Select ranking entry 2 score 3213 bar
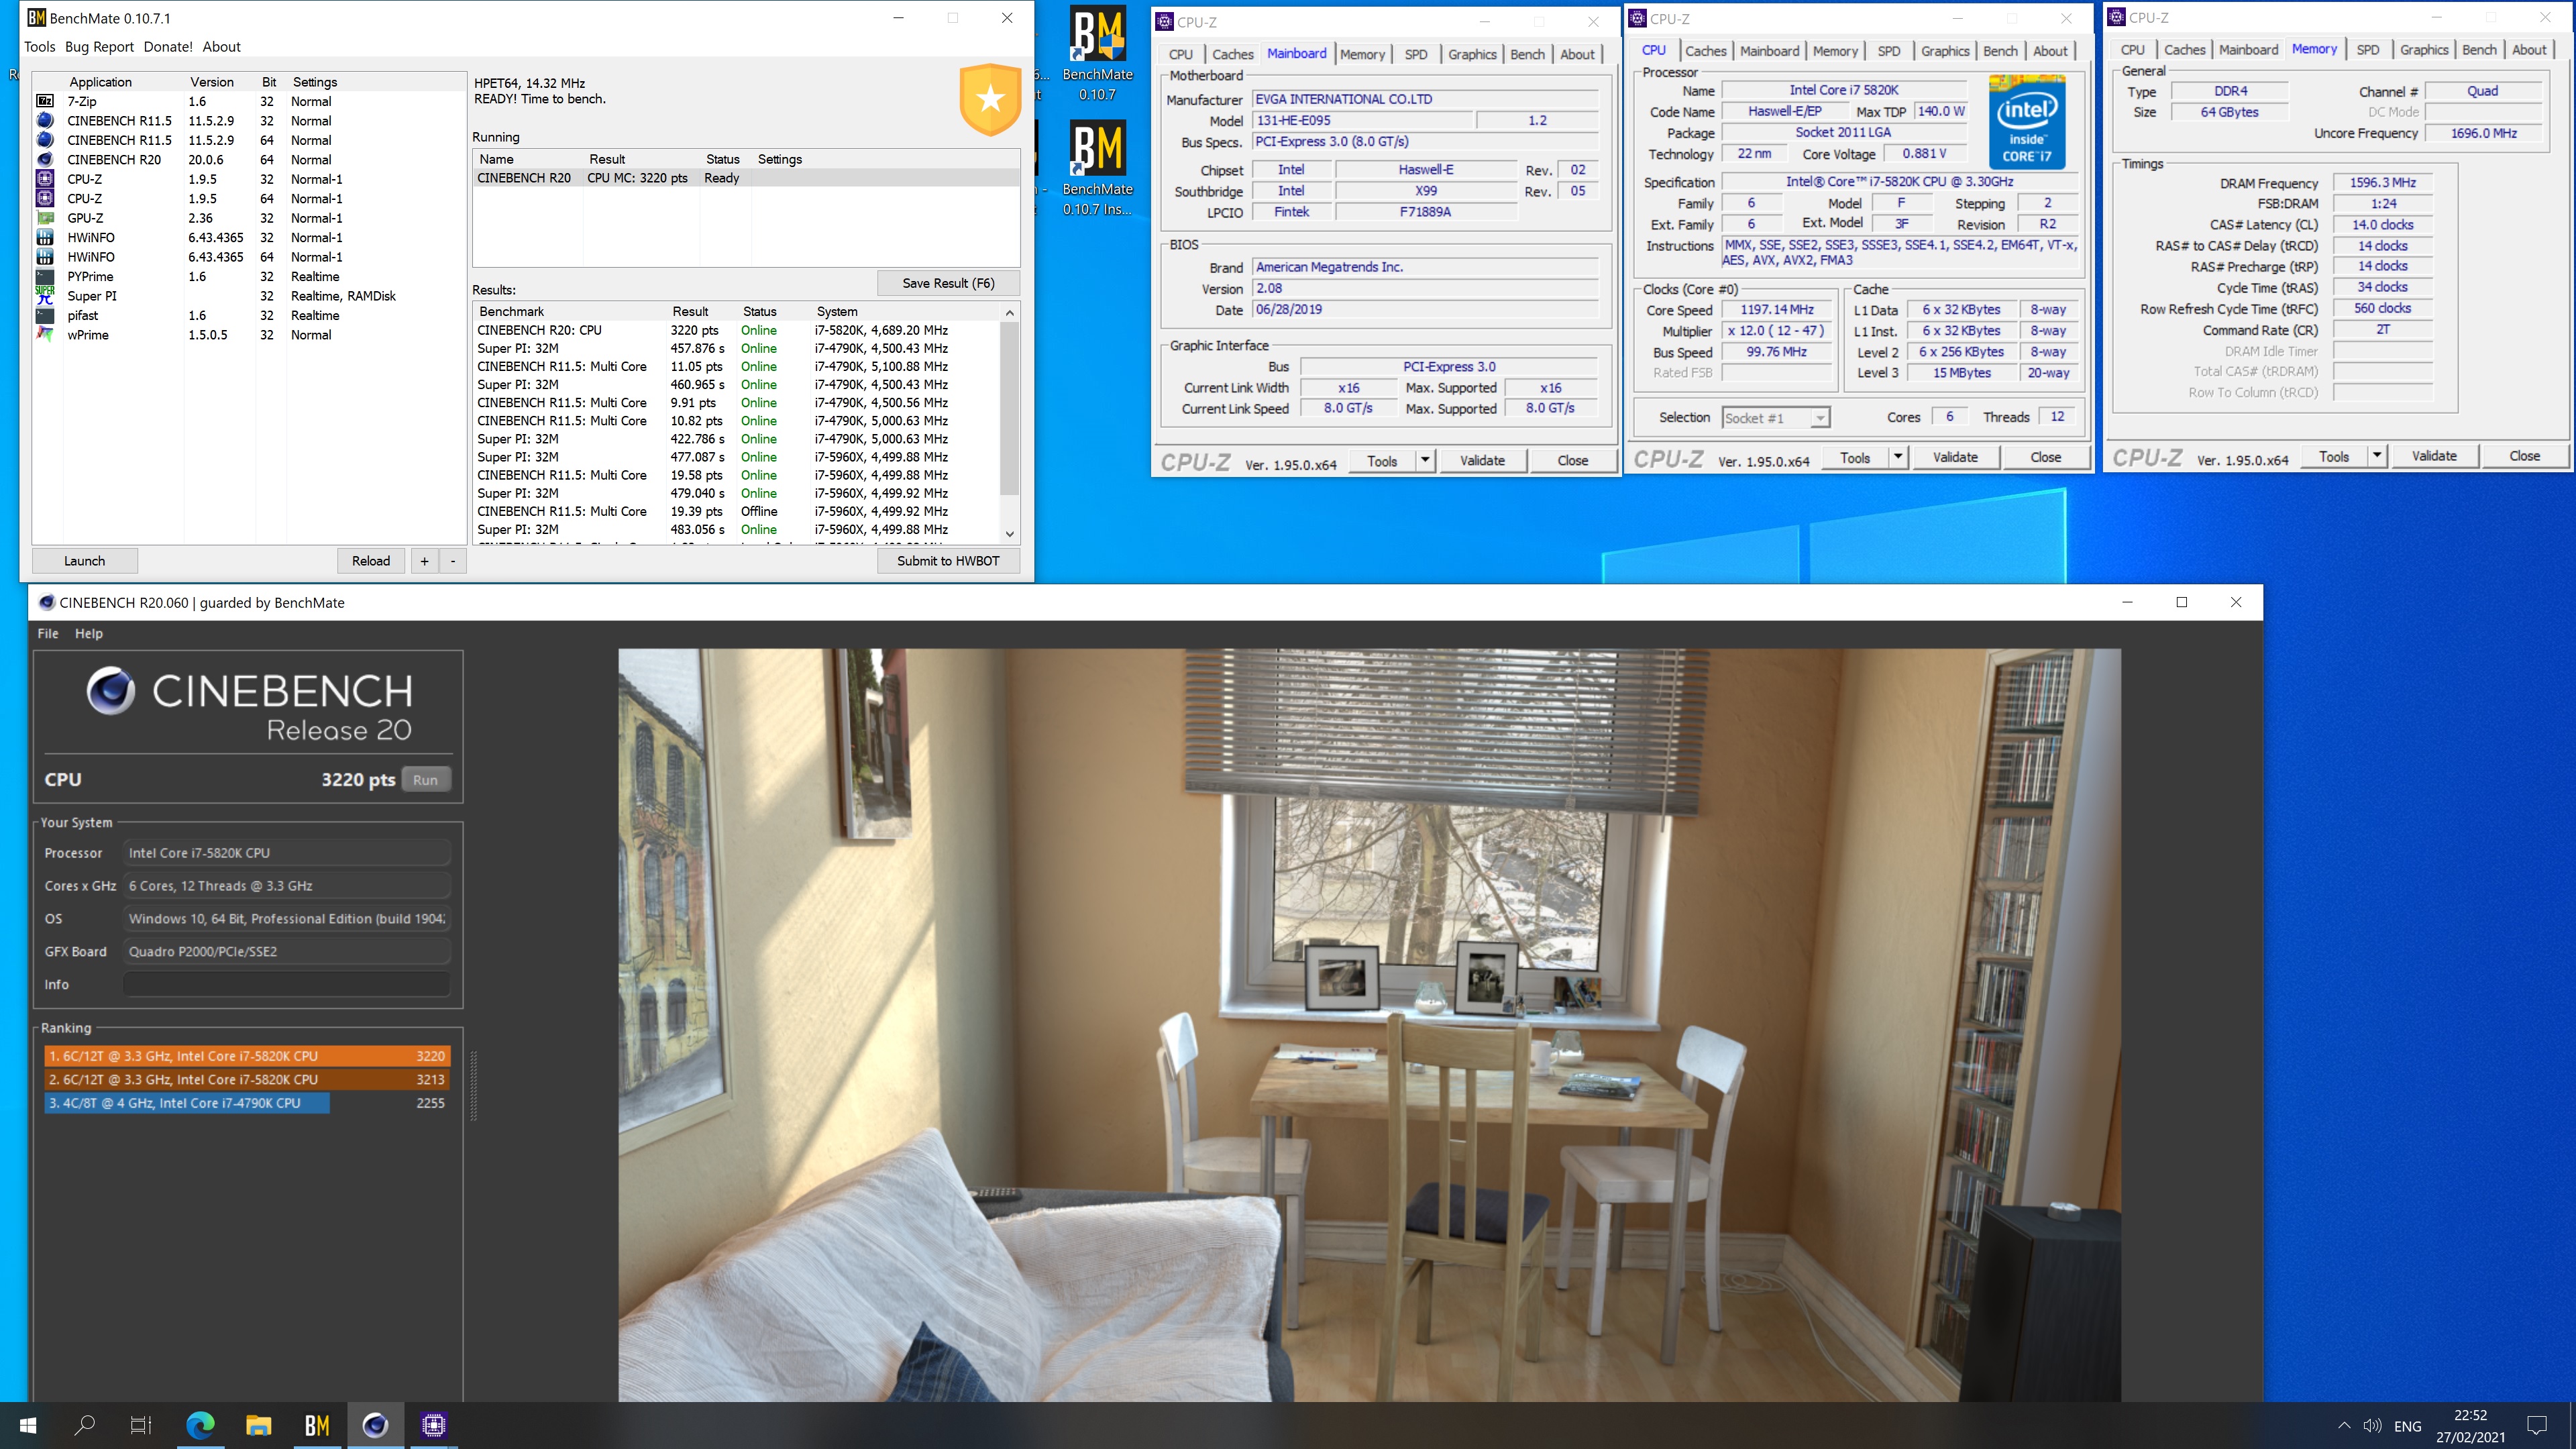Image resolution: width=2576 pixels, height=1449 pixels. coord(247,1079)
